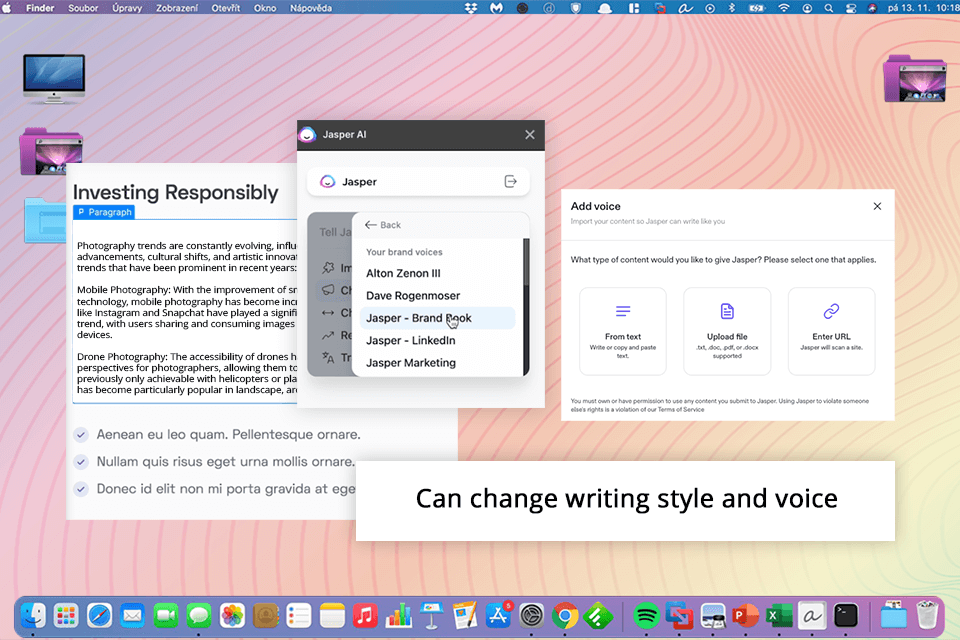Launch Google Chrome from the dock

564,616
